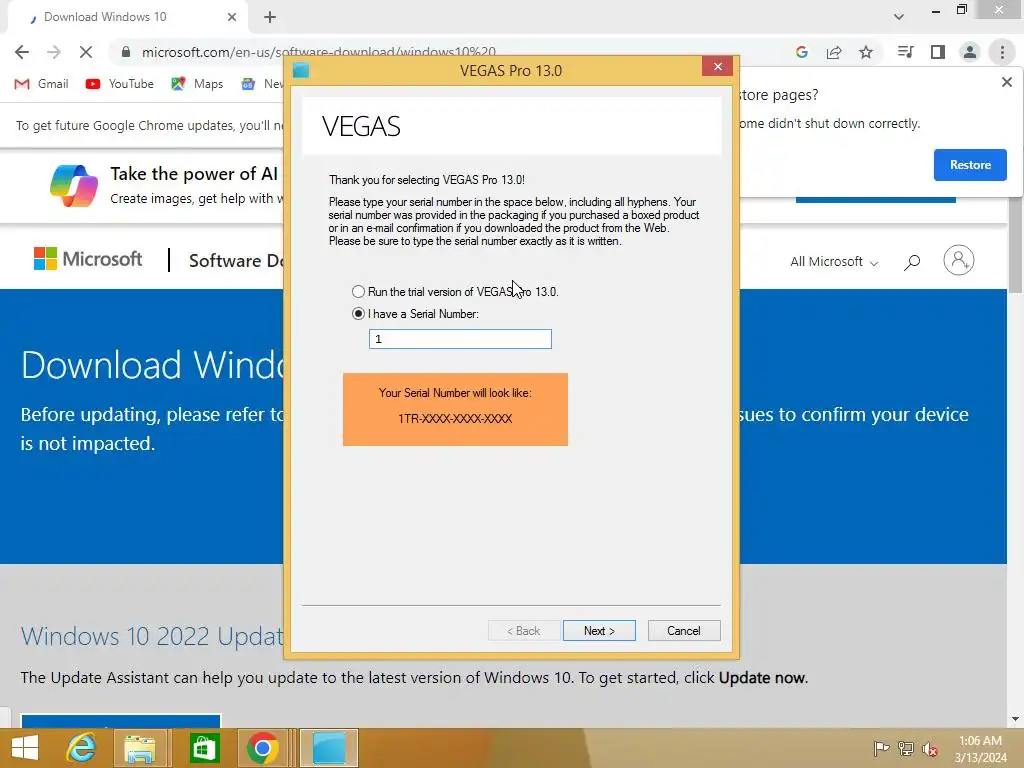Click Restore button in Chrome popup
Viewport: 1024px width, 768px height.
[970, 165]
